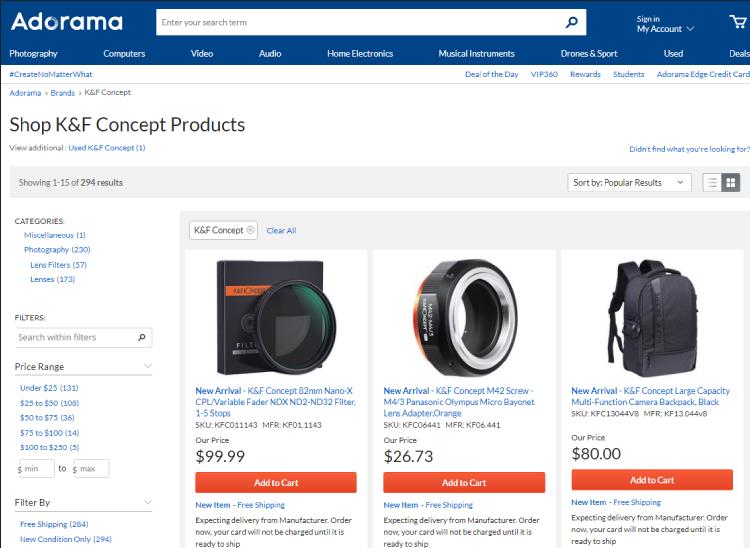Screen dimensions: 750x548
Task: Click the search magnifier icon in header
Action: pos(571,22)
